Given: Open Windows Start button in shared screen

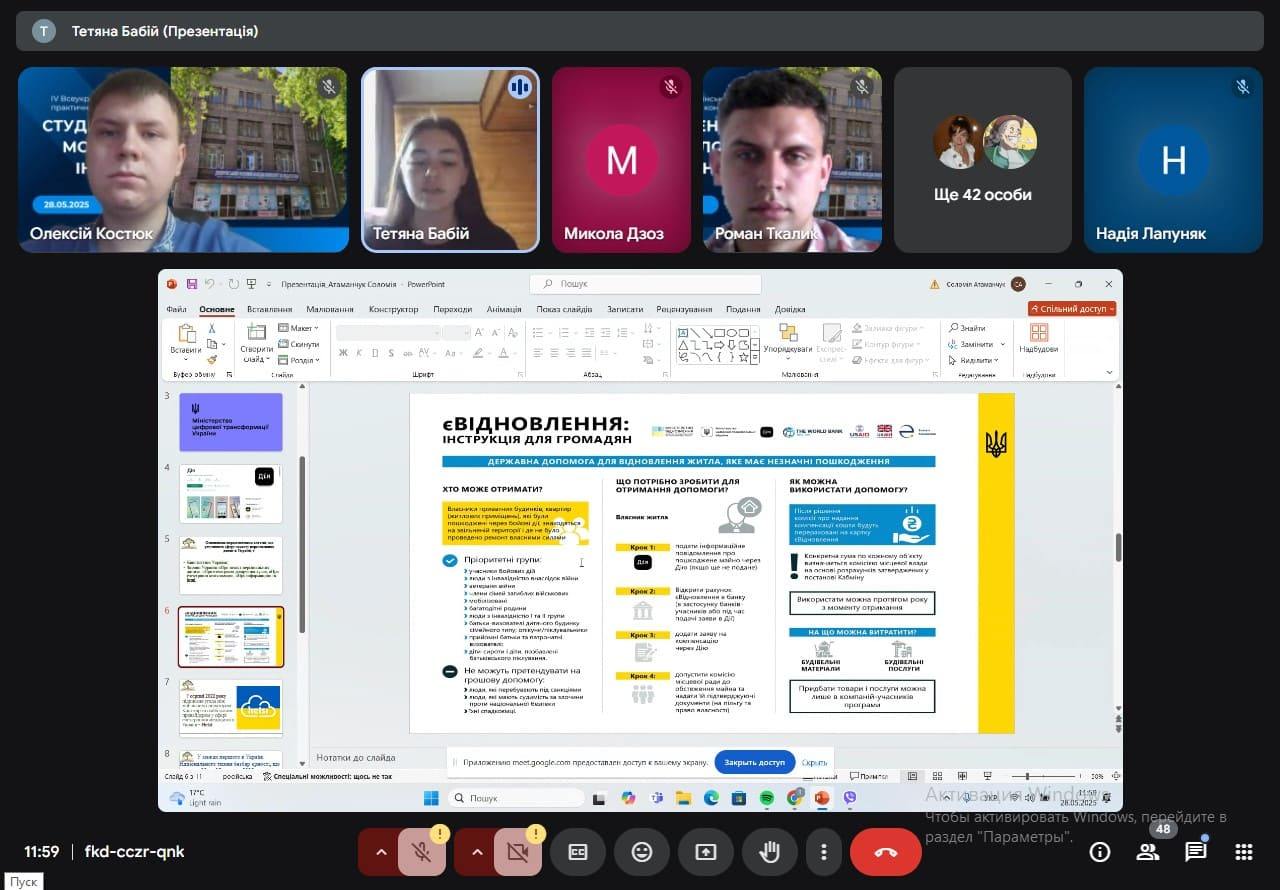Looking at the screenshot, I should [431, 798].
